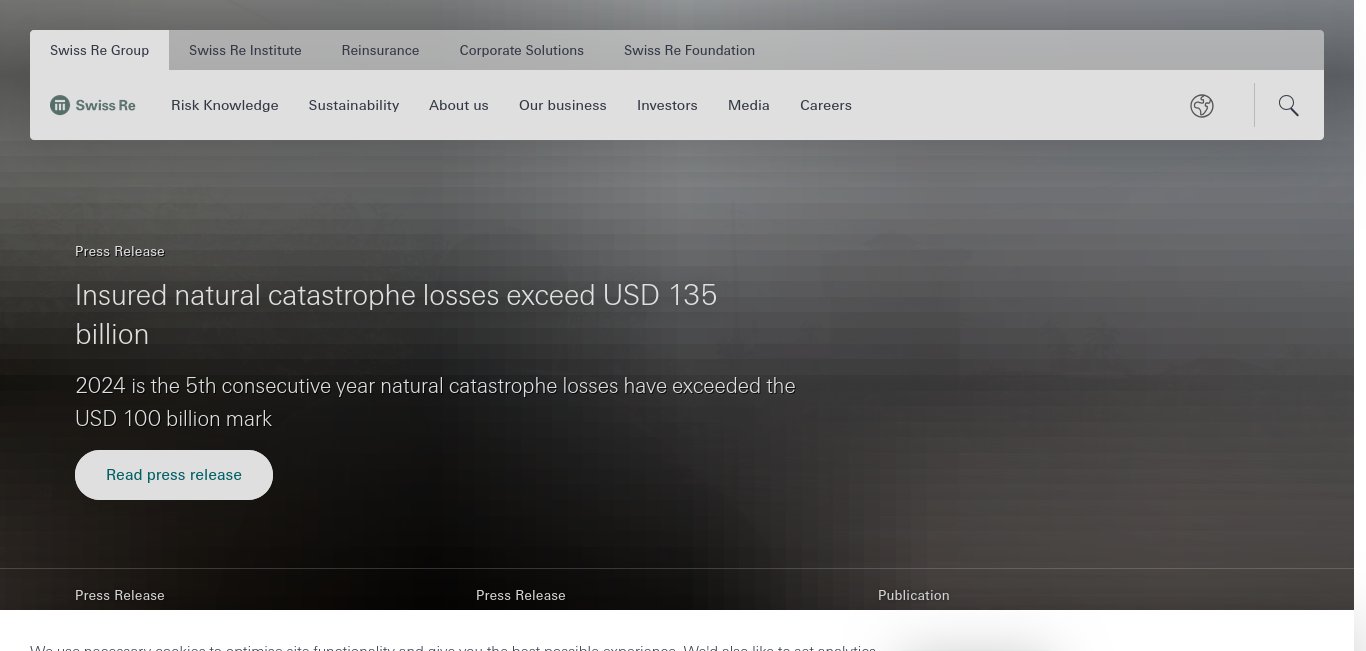Viewport: 1366px width, 651px height.
Task: Open the Investors menu
Action: tap(667, 105)
